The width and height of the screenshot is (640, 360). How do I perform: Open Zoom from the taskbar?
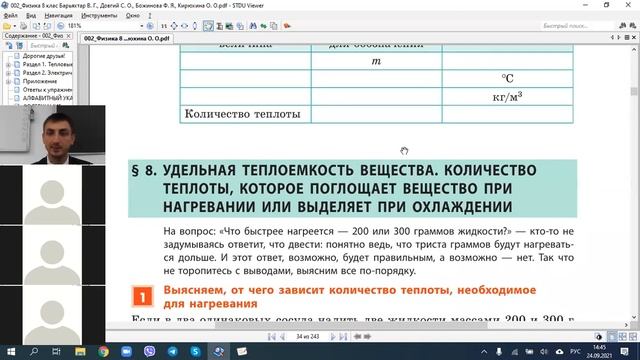coord(127,351)
